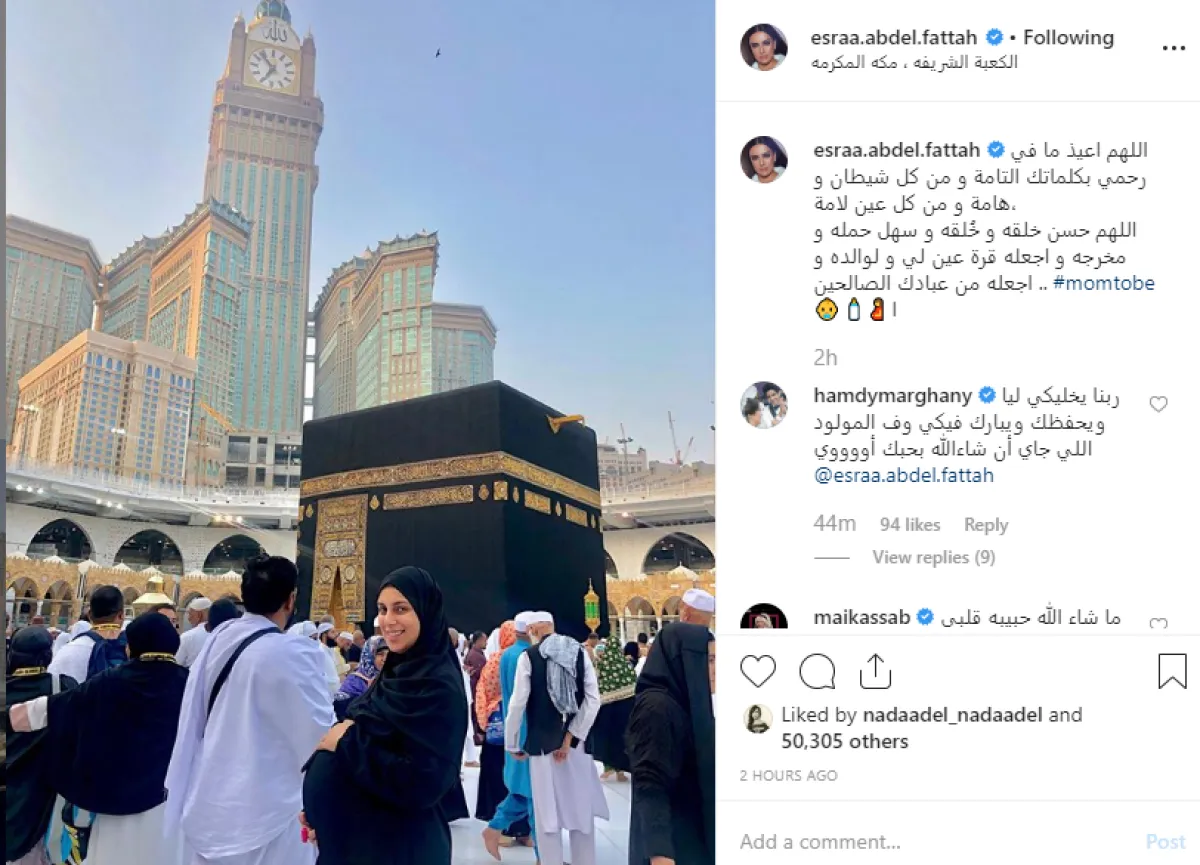Open the hamdymarghany username link

click(x=893, y=394)
